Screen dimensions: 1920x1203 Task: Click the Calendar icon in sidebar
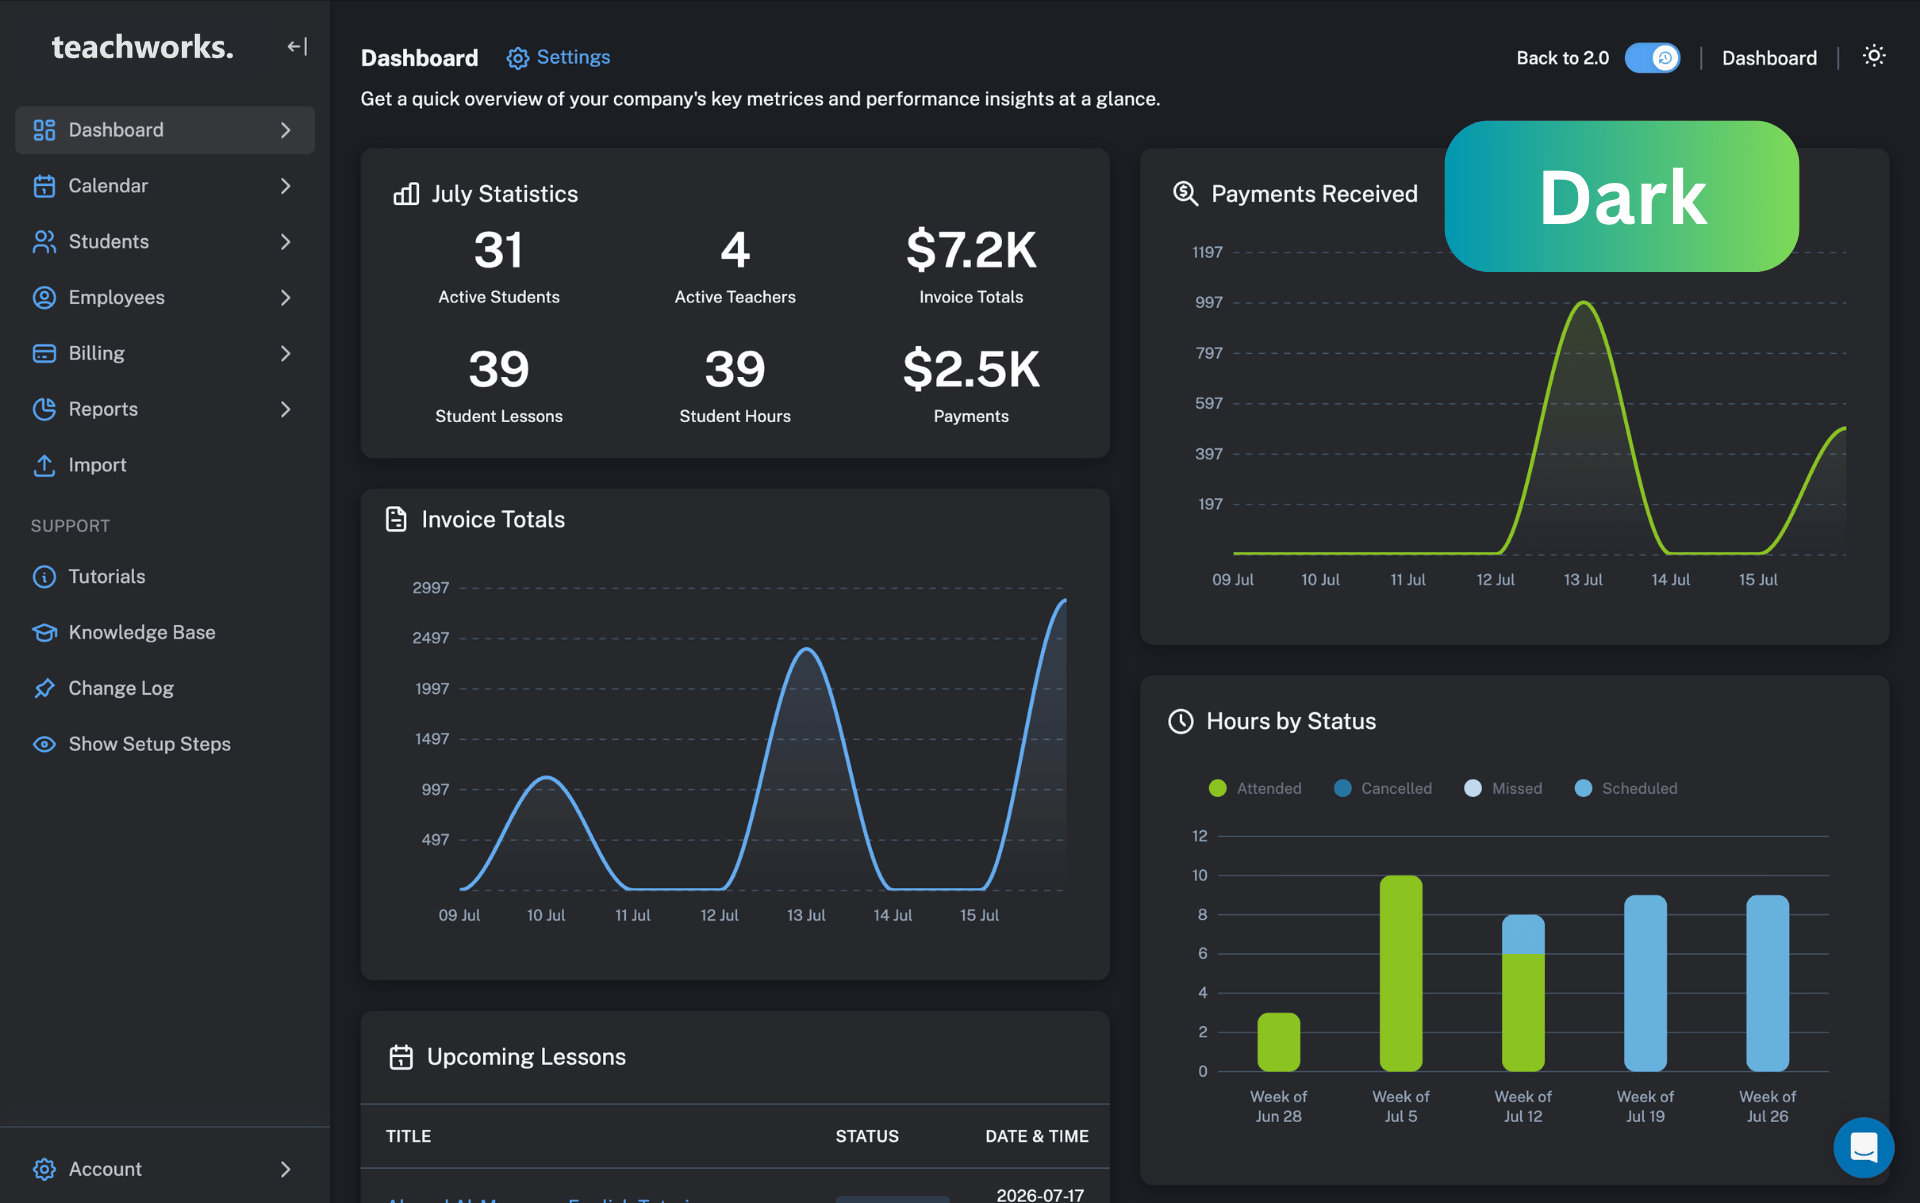coord(44,186)
